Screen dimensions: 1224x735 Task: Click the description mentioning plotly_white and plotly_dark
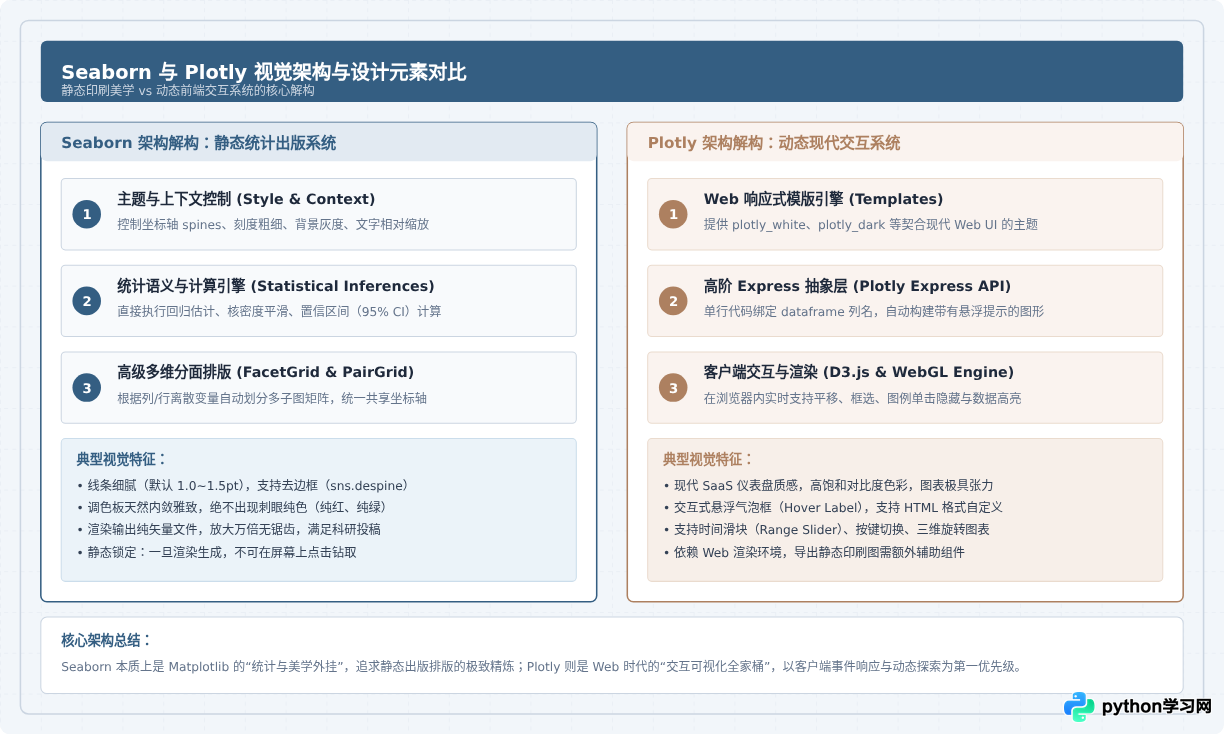[871, 224]
